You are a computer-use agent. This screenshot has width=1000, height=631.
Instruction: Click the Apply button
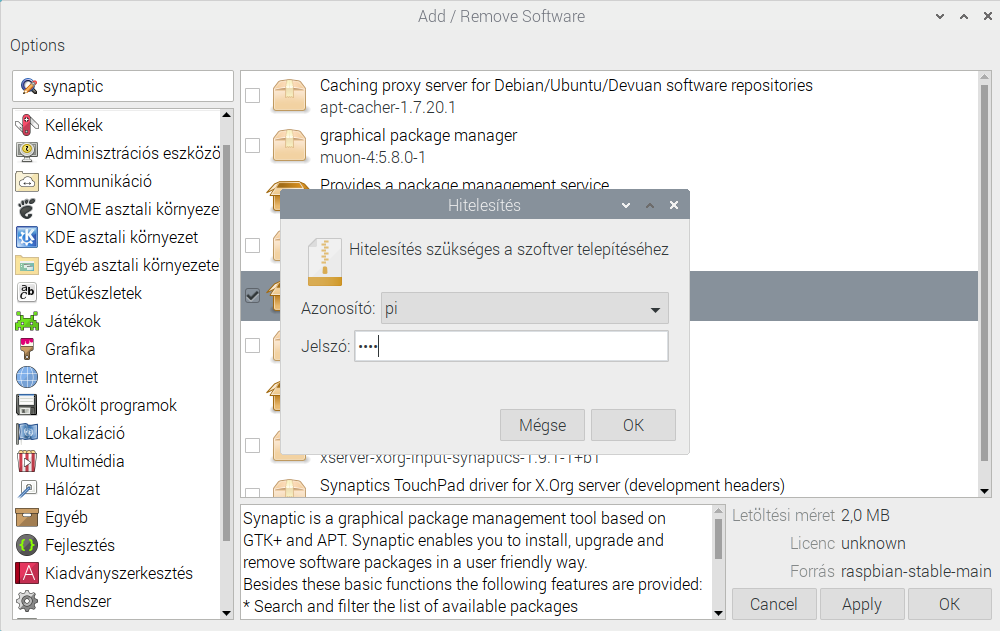pyautogui.click(x=862, y=604)
